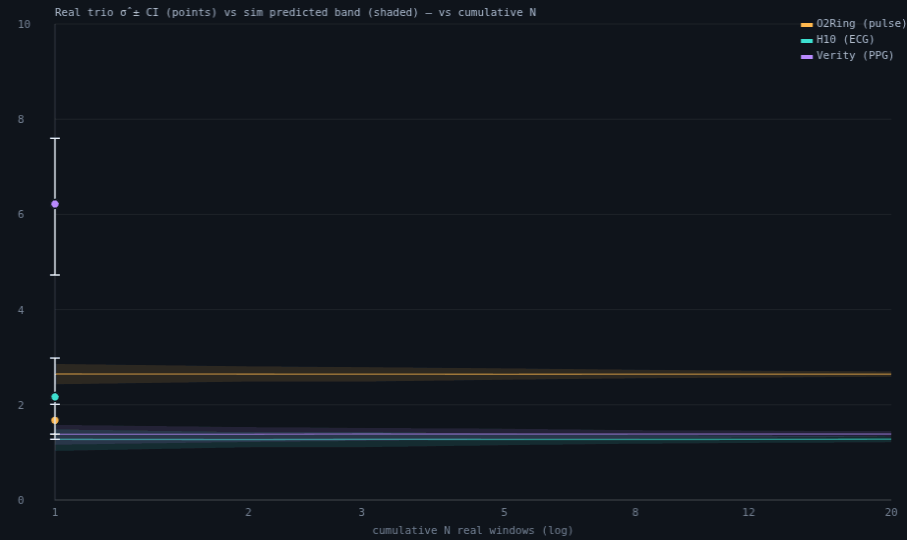Click the x-axis tick label 5
This screenshot has height=540, width=907.
[x=504, y=512]
